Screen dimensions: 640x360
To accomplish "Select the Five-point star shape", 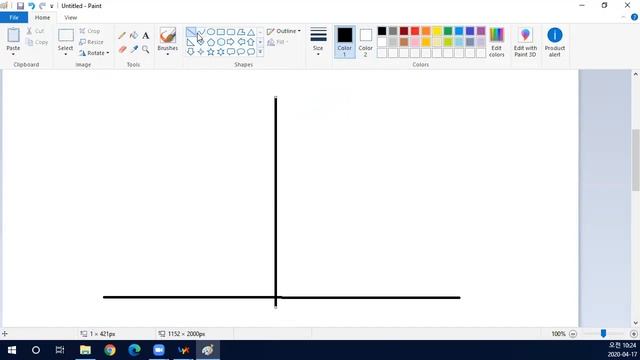I will click(x=211, y=52).
